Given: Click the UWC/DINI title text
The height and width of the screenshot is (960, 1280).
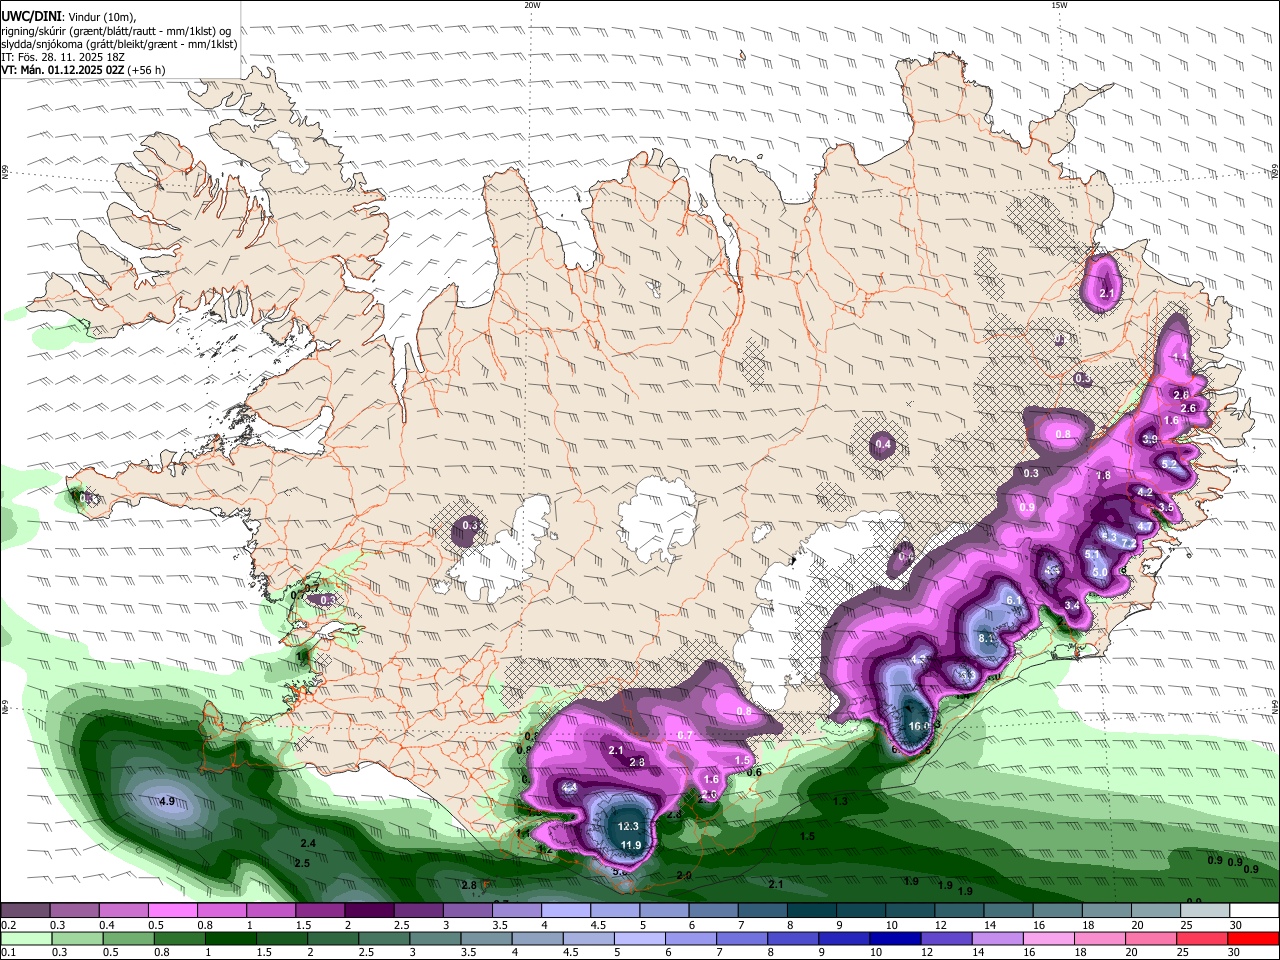Looking at the screenshot, I should pyautogui.click(x=30, y=17).
